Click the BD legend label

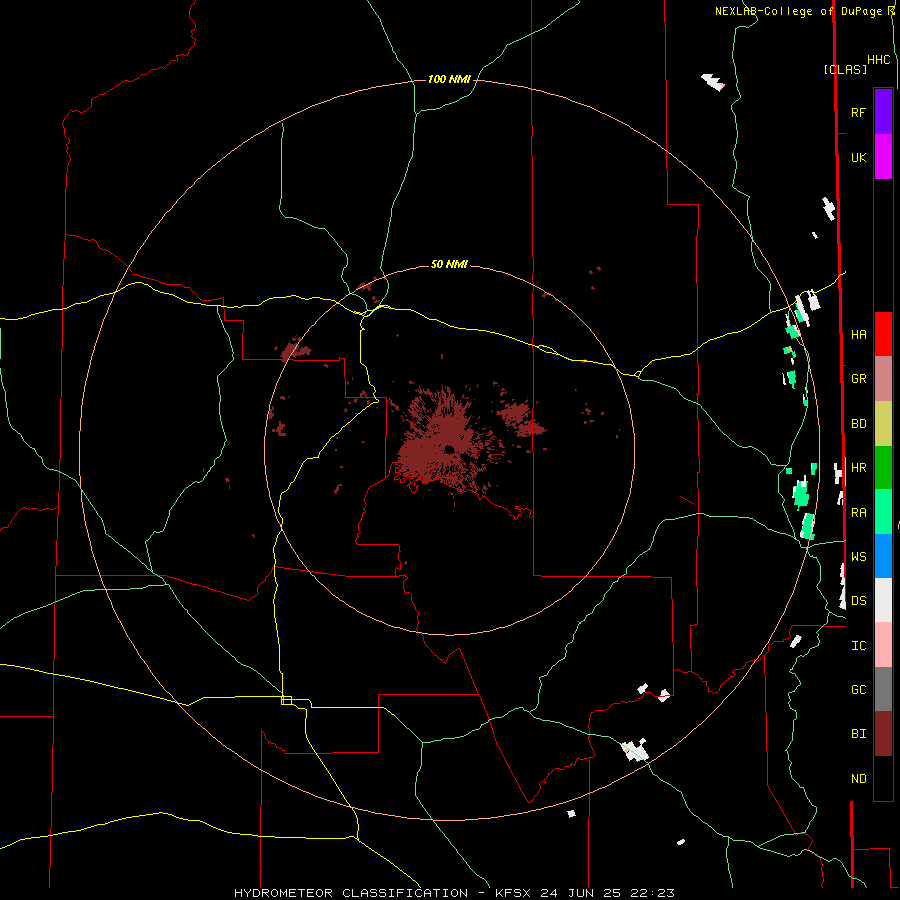click(x=858, y=424)
